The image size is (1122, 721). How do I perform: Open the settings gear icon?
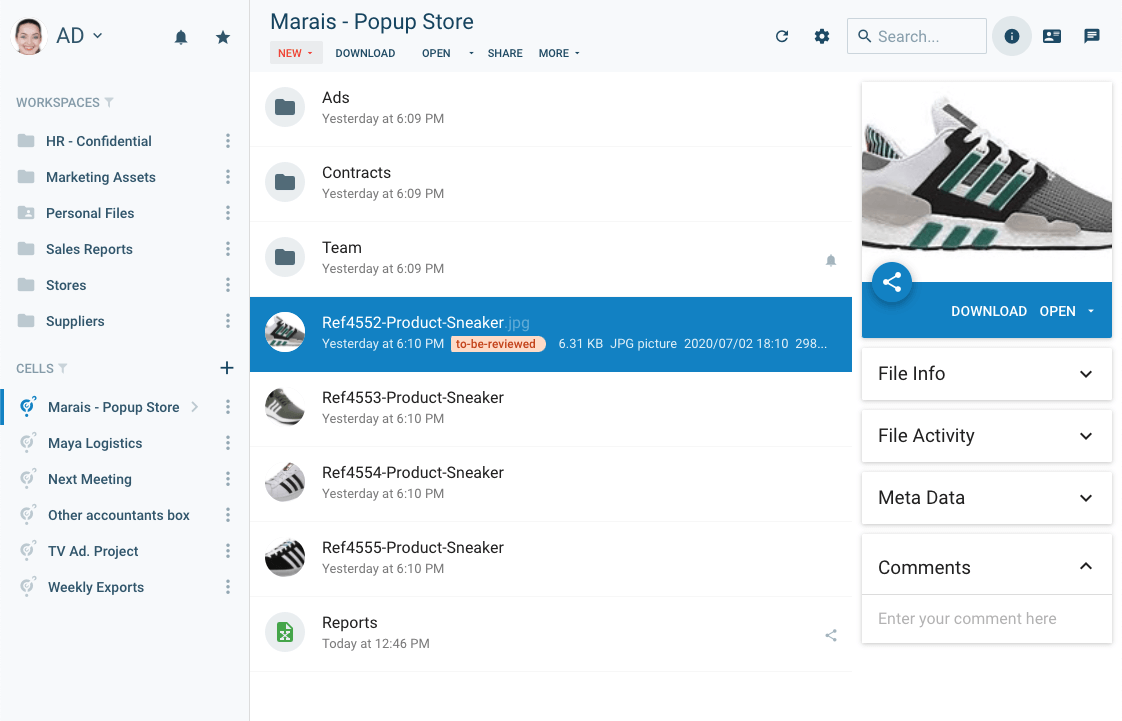click(x=821, y=35)
